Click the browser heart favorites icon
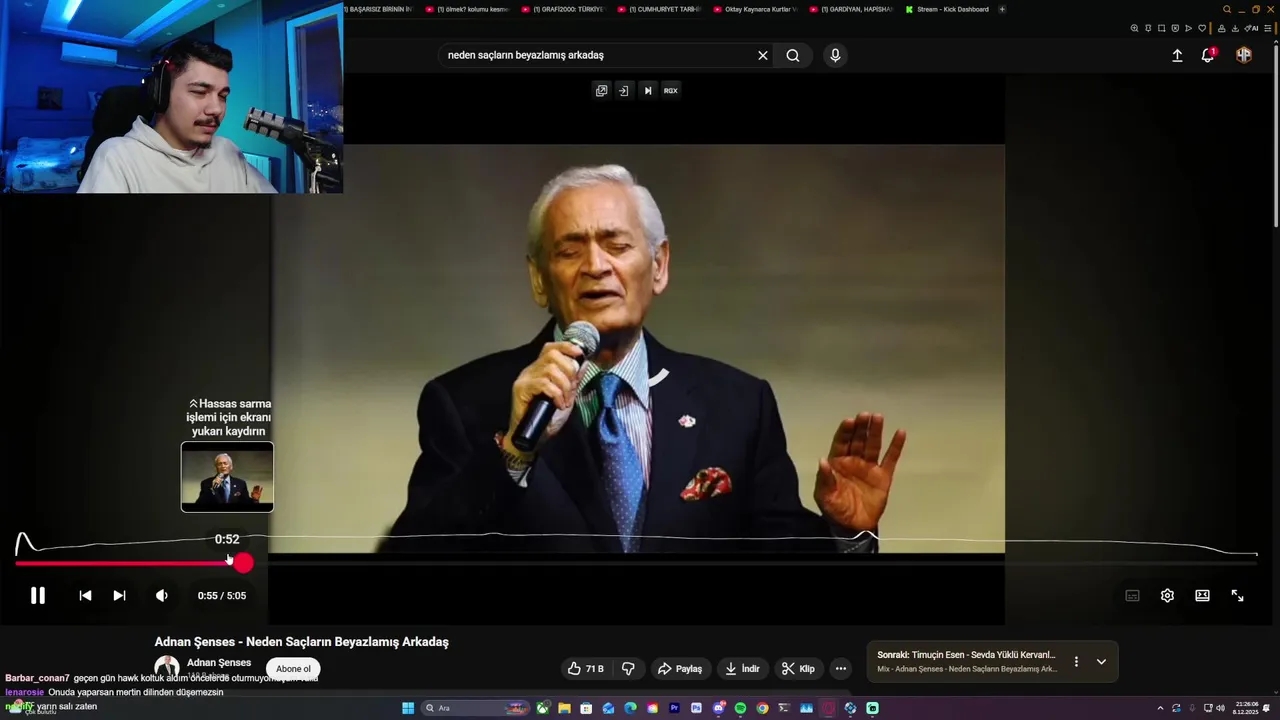1280x720 pixels. pyautogui.click(x=1202, y=28)
